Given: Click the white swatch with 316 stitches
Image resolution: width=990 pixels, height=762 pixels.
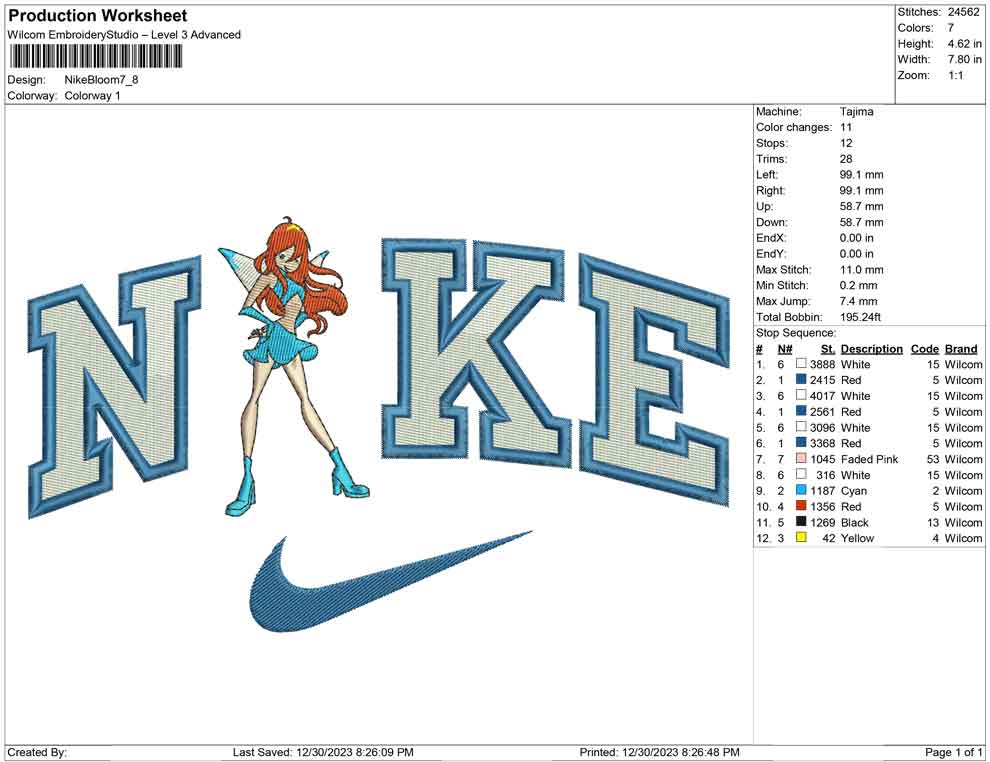Looking at the screenshot, I should click(x=801, y=474).
